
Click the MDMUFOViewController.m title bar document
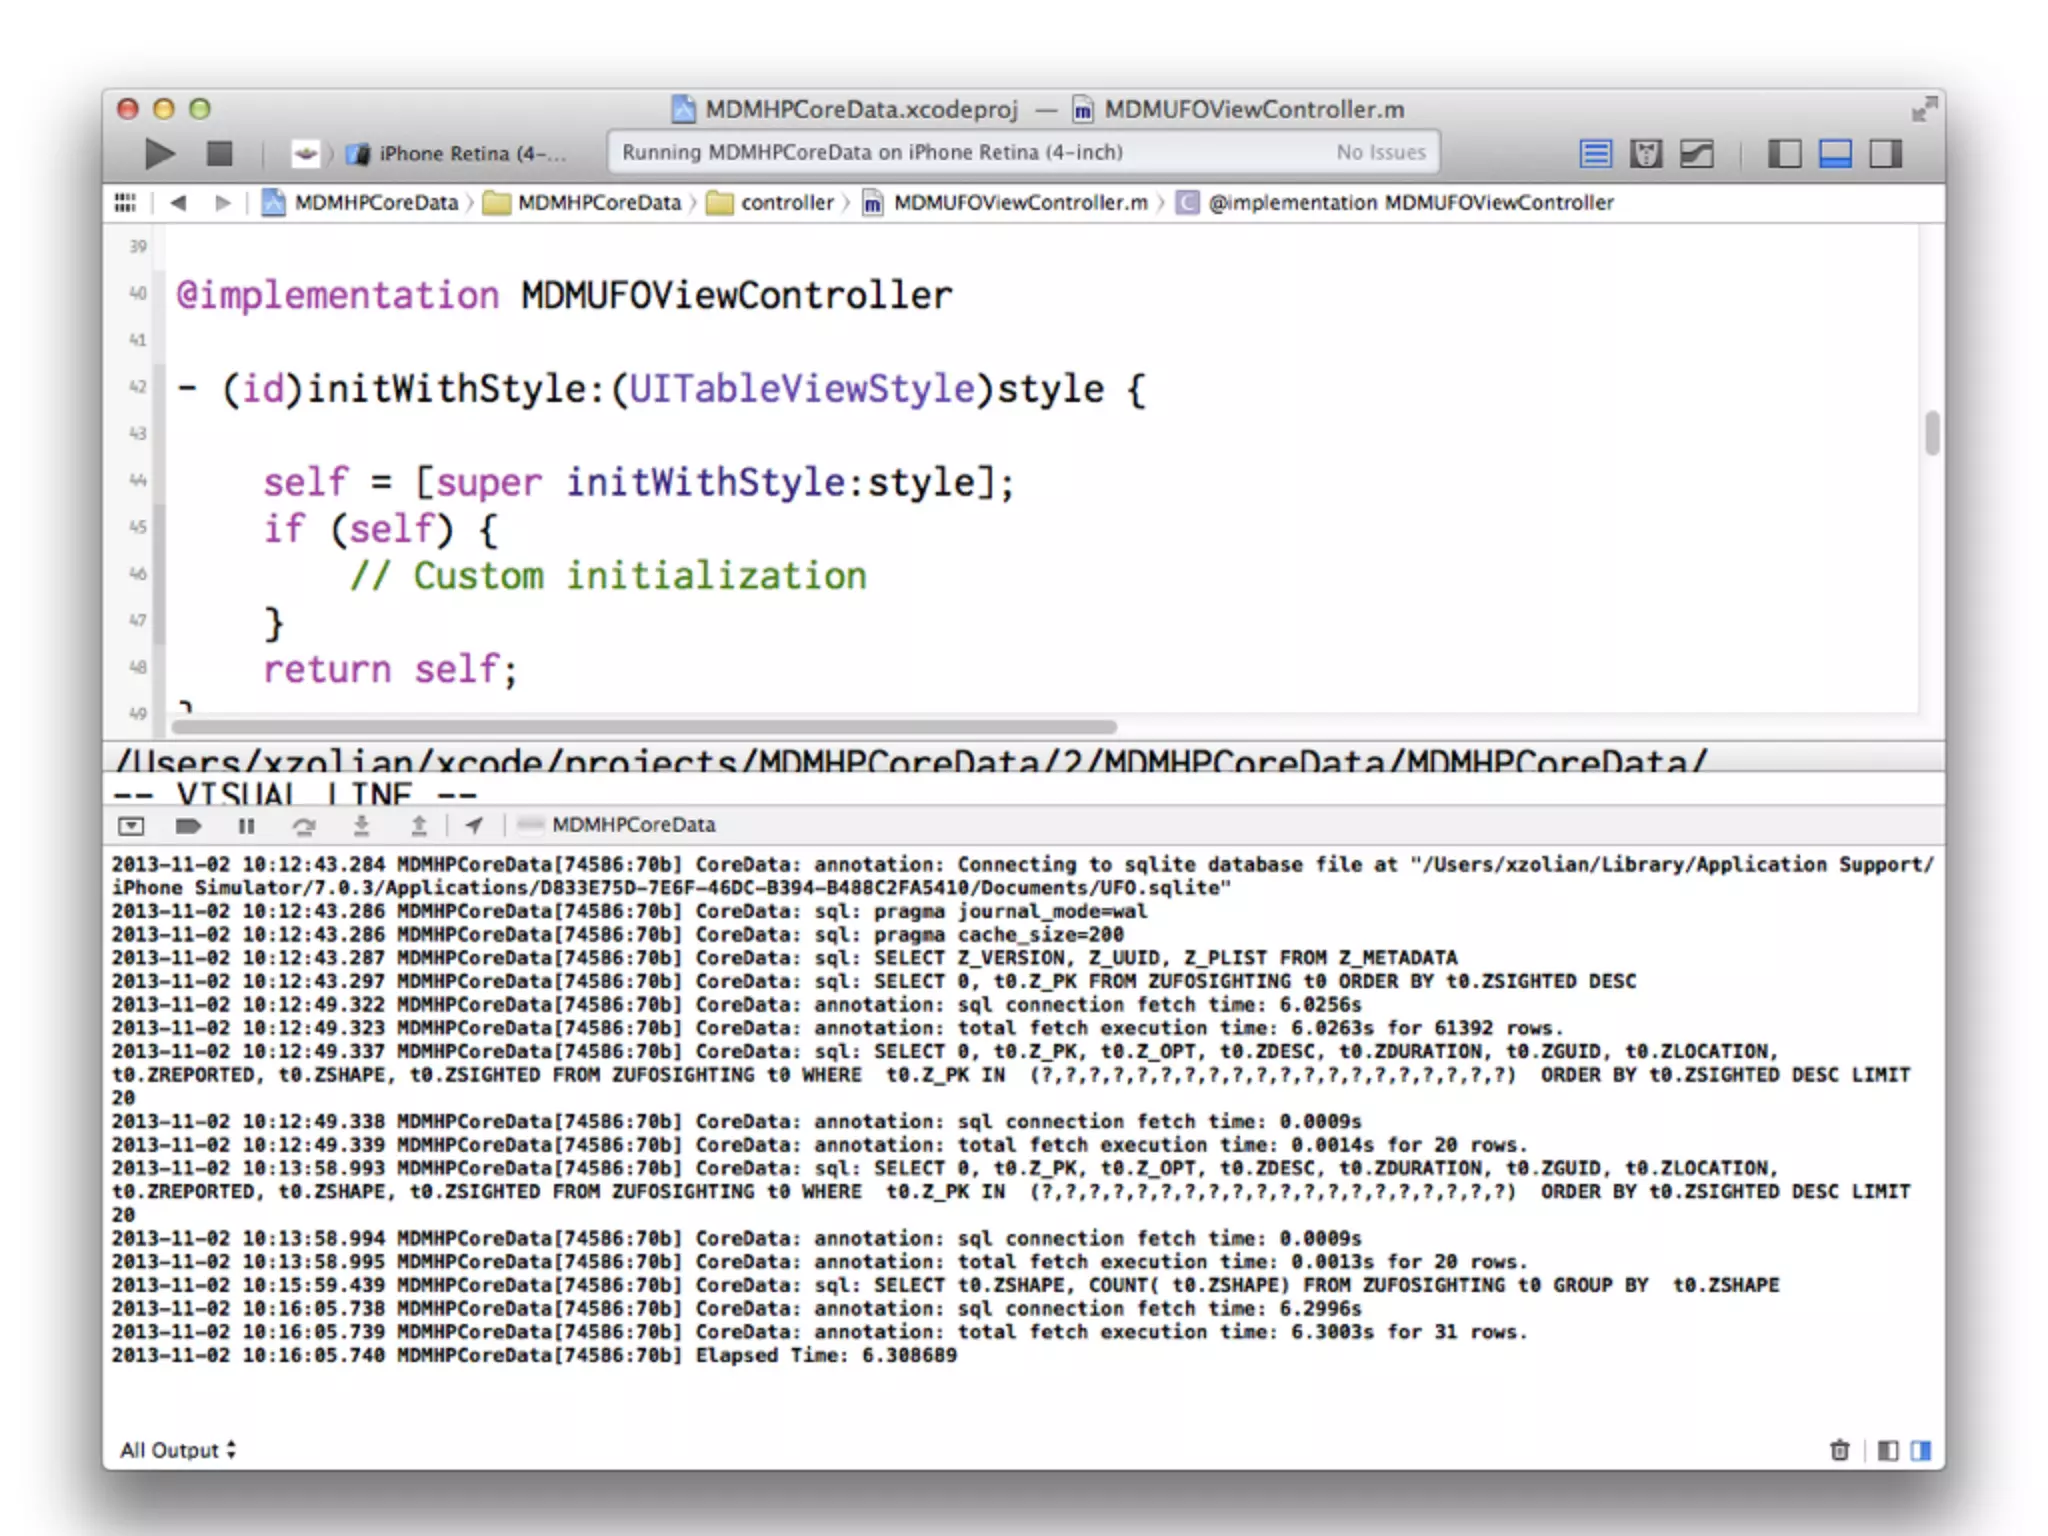[1238, 109]
